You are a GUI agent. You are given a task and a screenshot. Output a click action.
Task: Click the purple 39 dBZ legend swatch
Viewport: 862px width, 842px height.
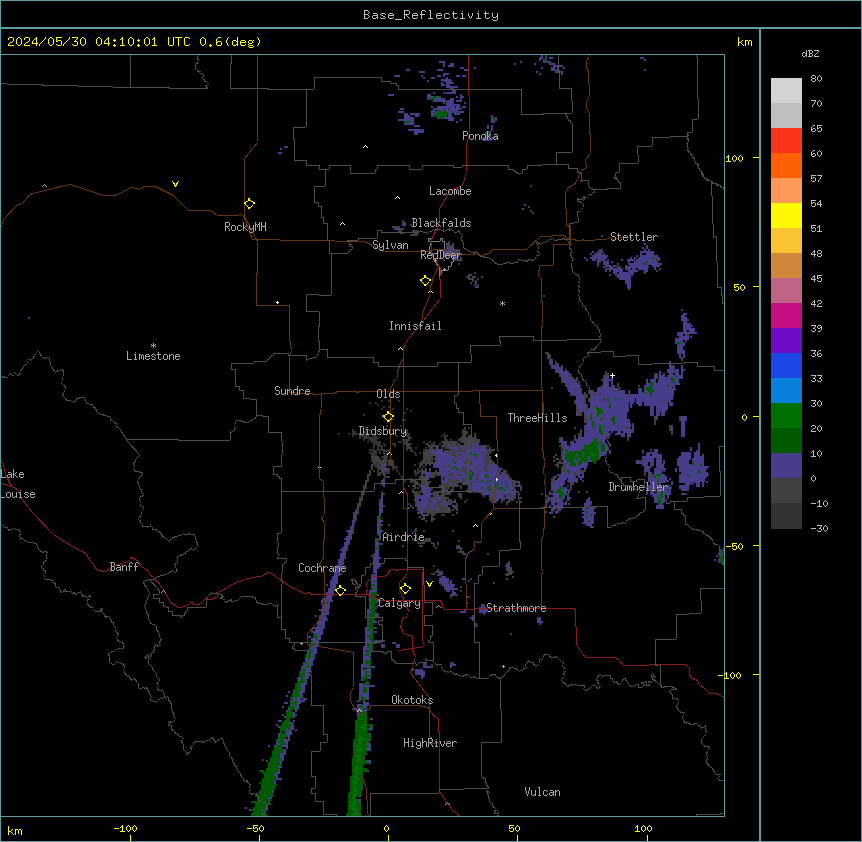click(x=786, y=341)
